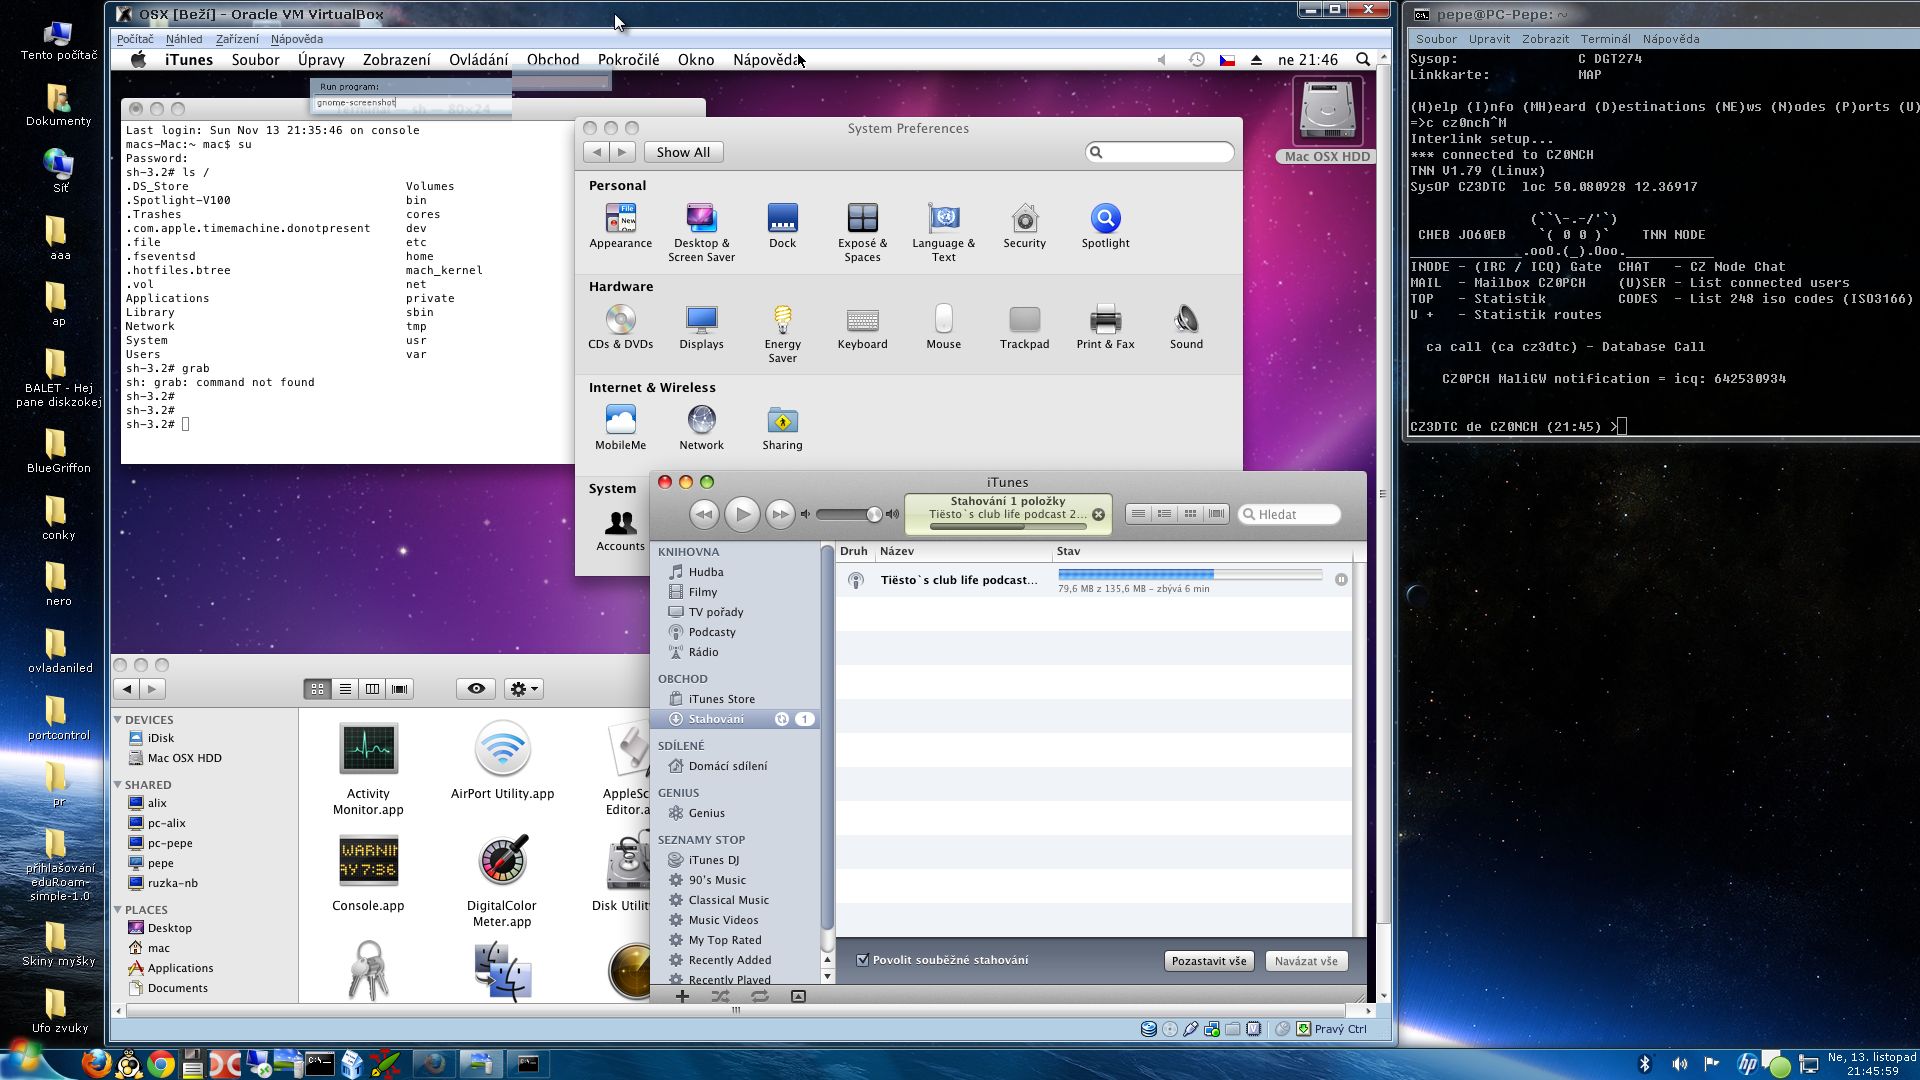Open VirtualBox Zařízení menu
This screenshot has width=1920, height=1080.
[237, 39]
